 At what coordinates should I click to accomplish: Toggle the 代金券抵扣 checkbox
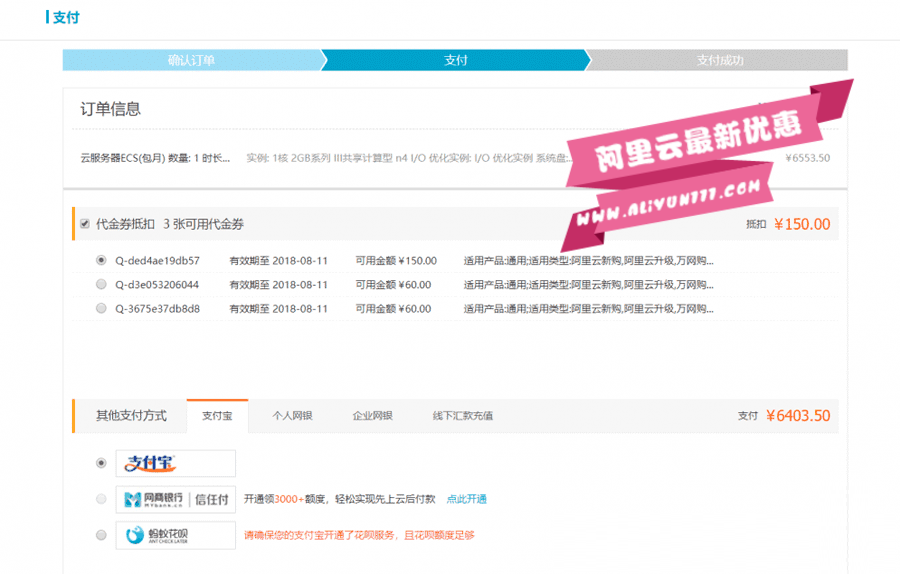[x=85, y=224]
